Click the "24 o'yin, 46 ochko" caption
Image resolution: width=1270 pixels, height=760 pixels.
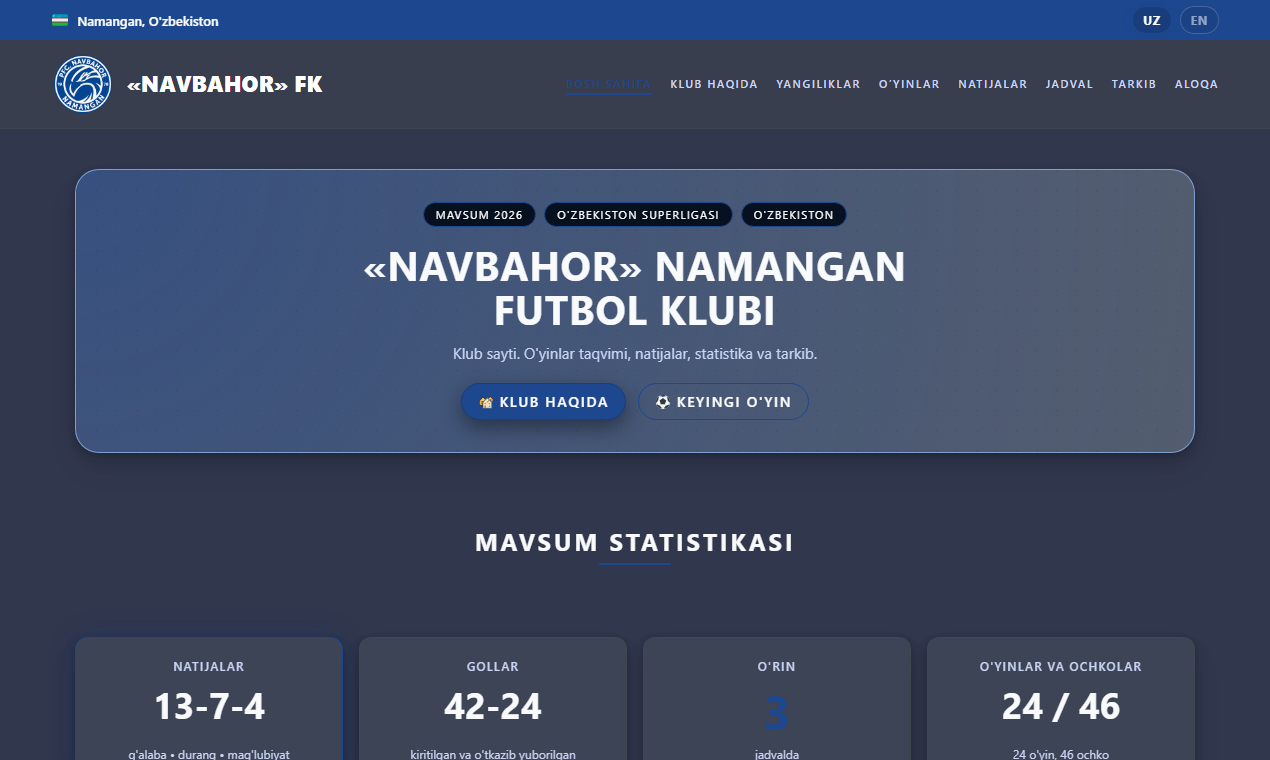[1061, 754]
